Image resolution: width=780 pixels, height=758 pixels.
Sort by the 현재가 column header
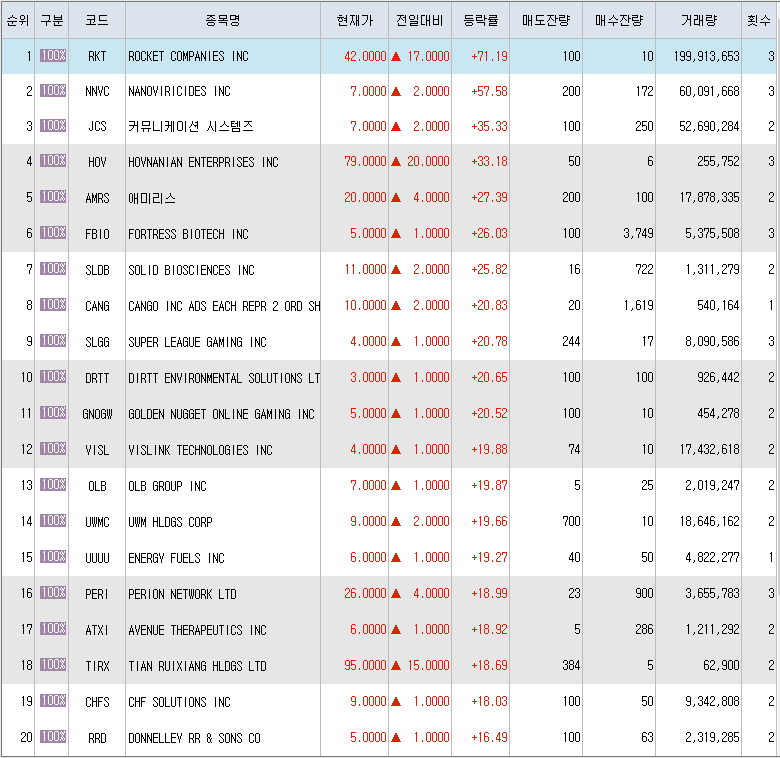(354, 20)
